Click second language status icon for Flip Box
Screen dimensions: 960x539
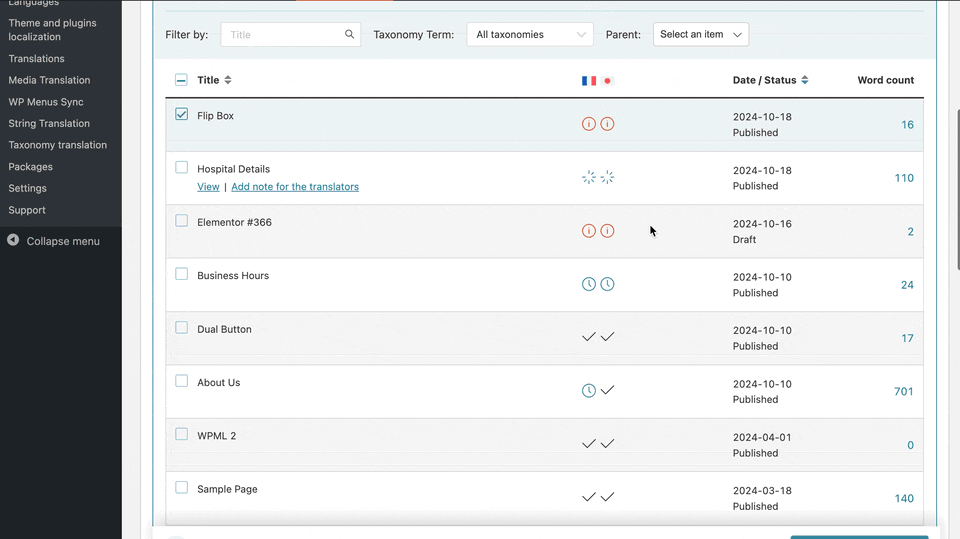[607, 124]
